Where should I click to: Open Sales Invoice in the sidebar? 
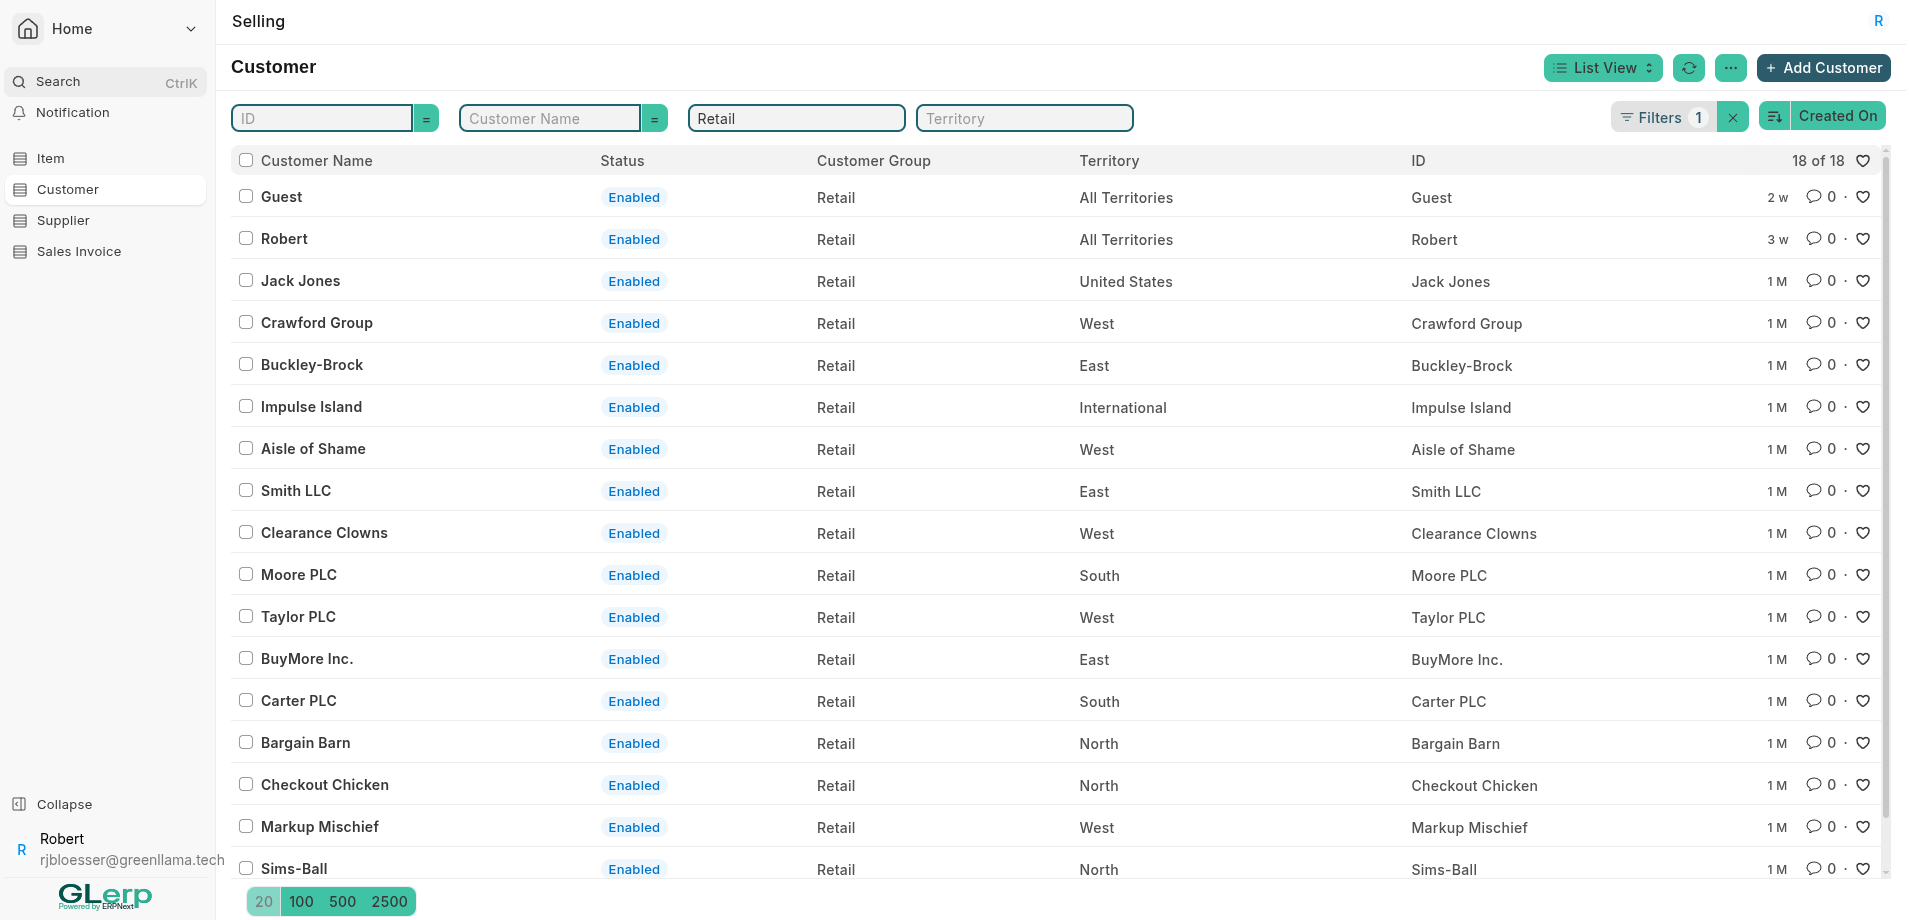tap(79, 252)
